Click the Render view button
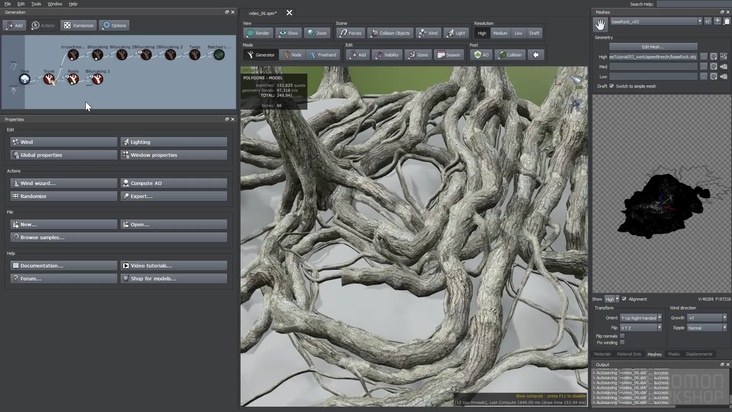The width and height of the screenshot is (732, 412). point(260,33)
